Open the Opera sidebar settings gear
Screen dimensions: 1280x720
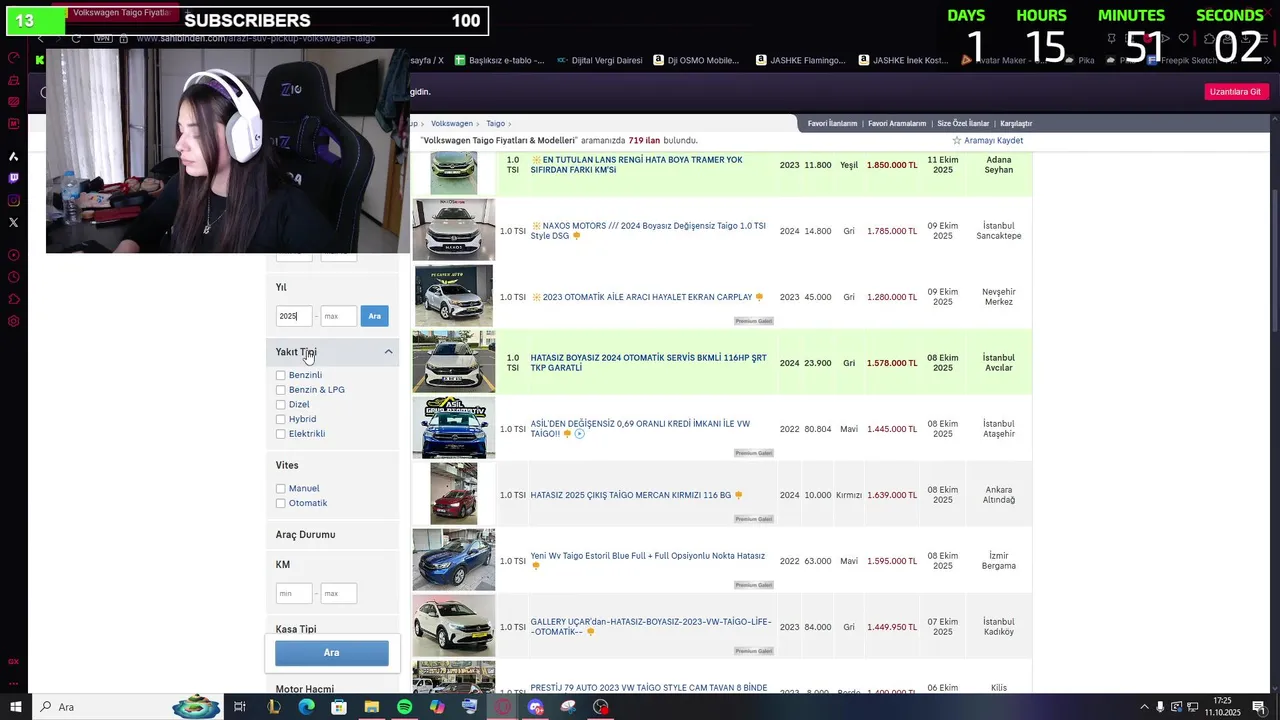point(13,321)
